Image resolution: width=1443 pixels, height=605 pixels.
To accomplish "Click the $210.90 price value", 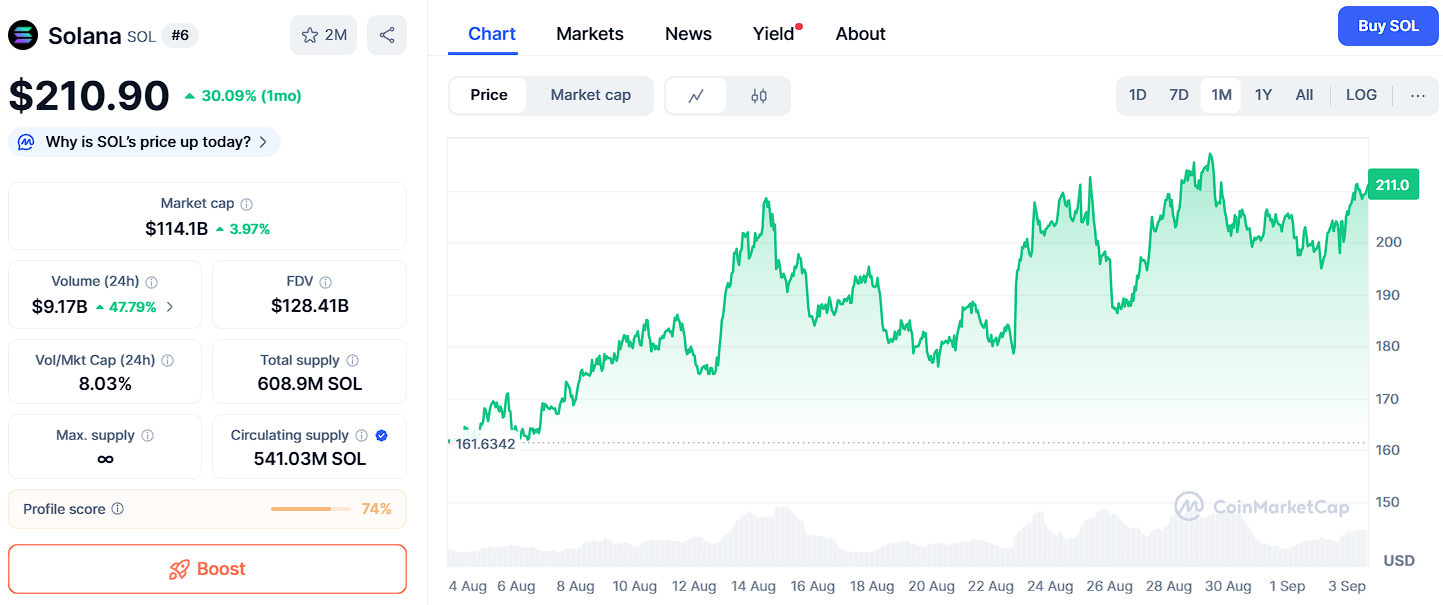I will coord(89,96).
